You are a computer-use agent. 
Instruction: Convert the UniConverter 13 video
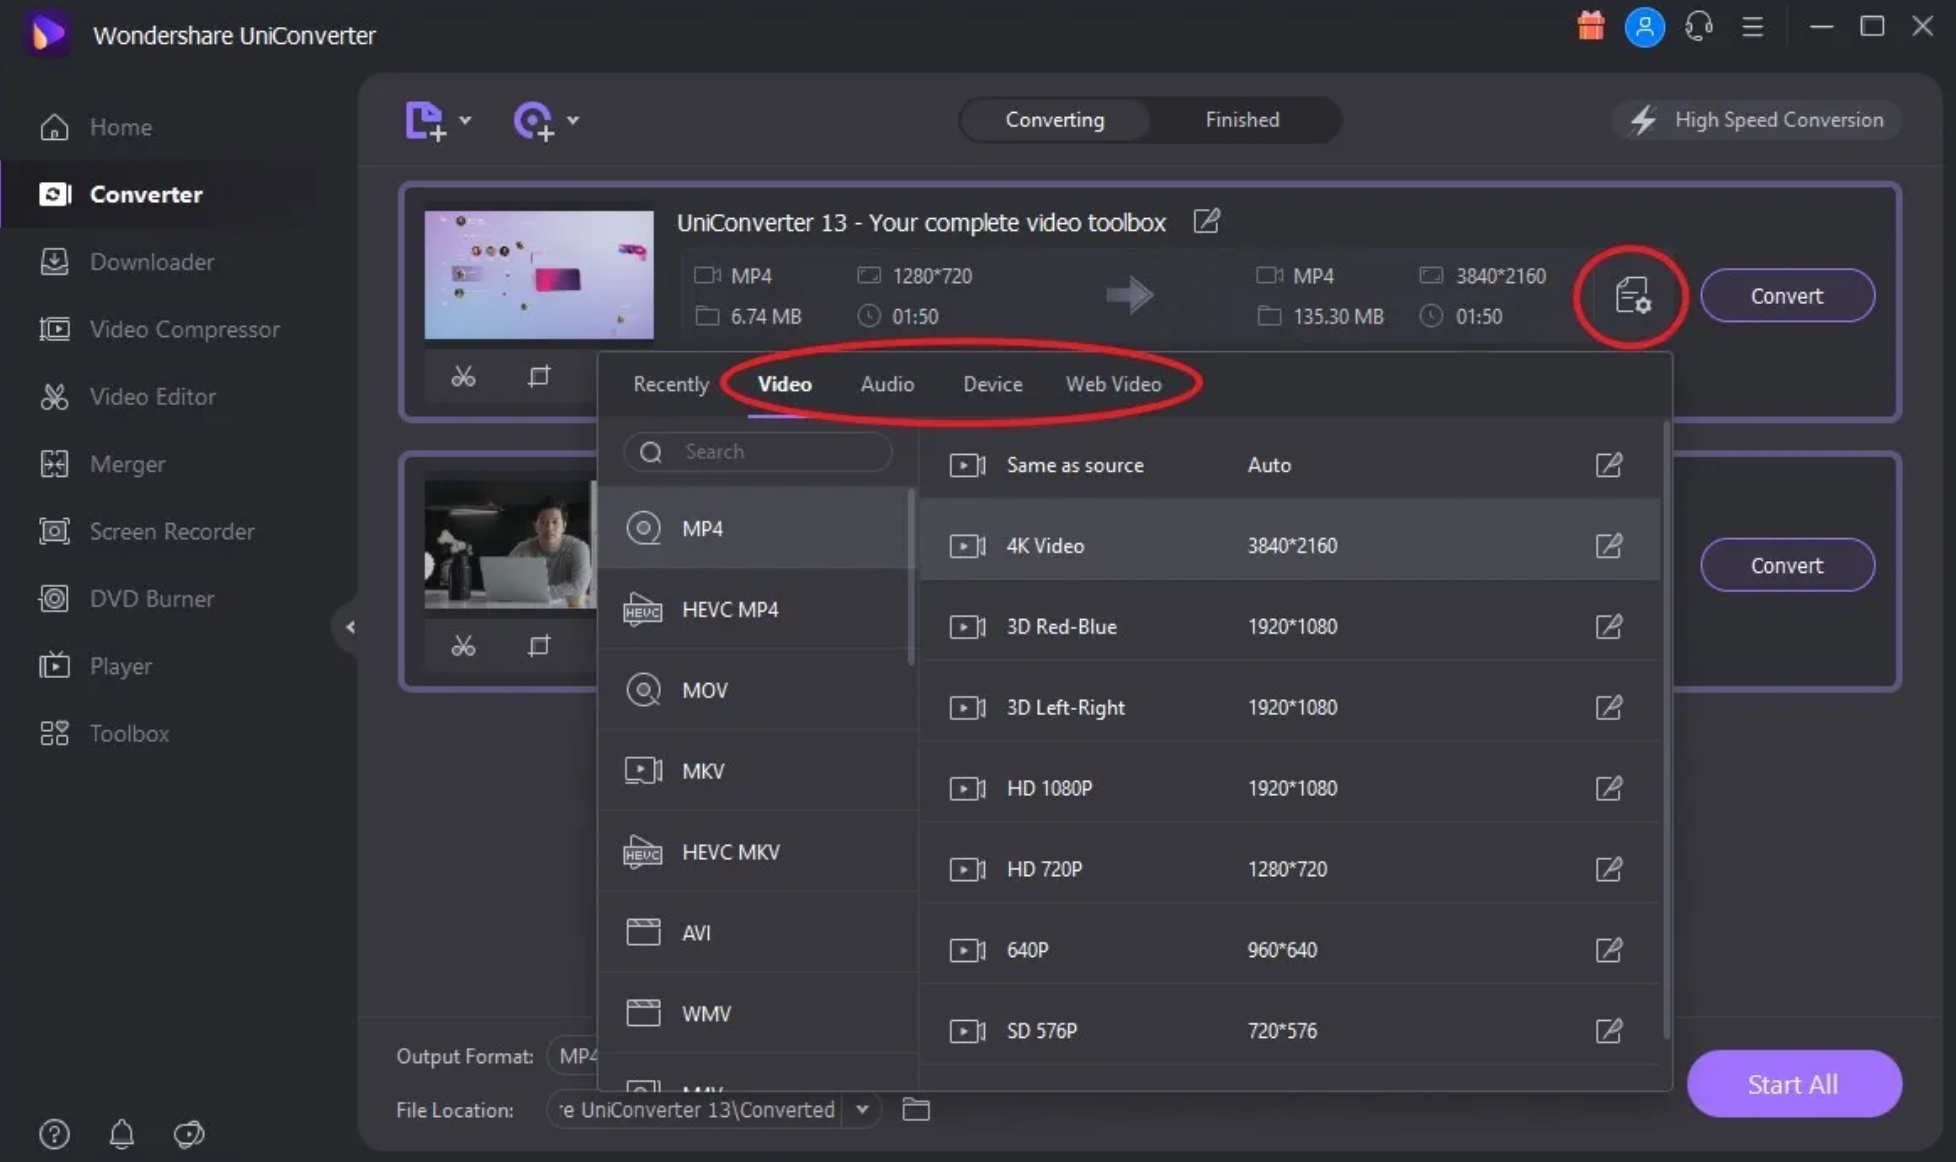point(1787,296)
